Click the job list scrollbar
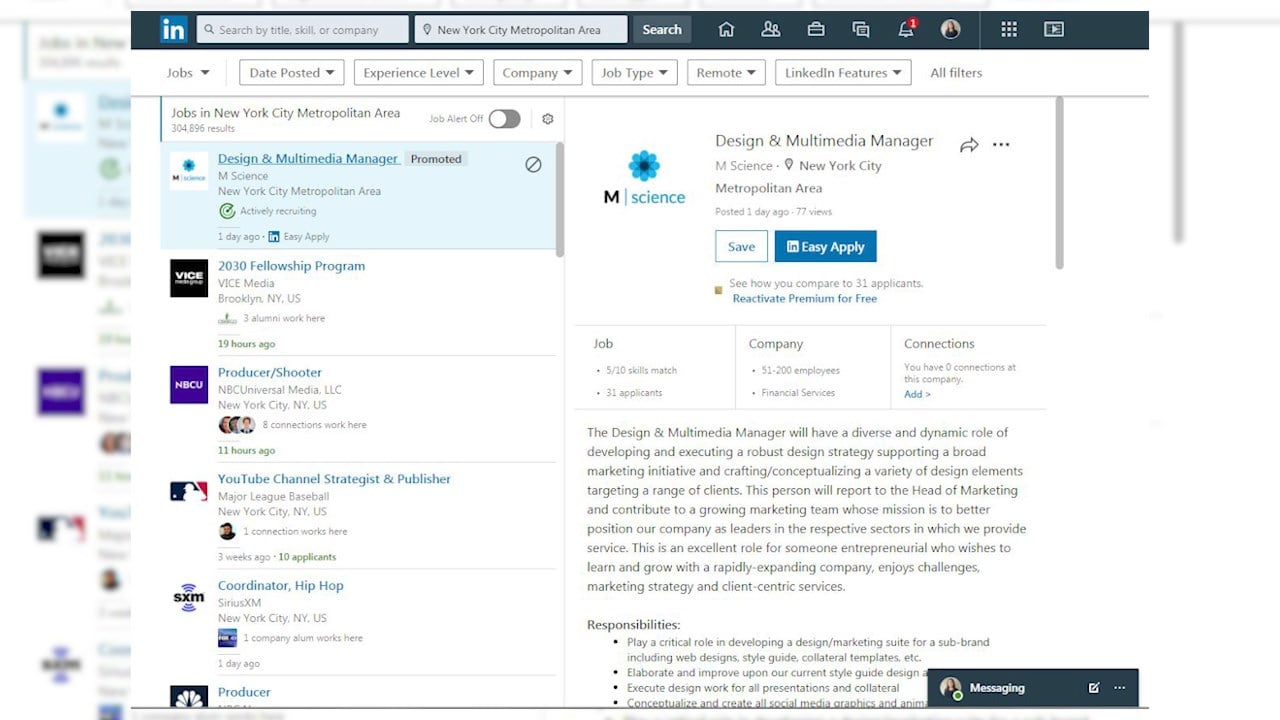Image resolution: width=1280 pixels, height=720 pixels. pos(560,200)
